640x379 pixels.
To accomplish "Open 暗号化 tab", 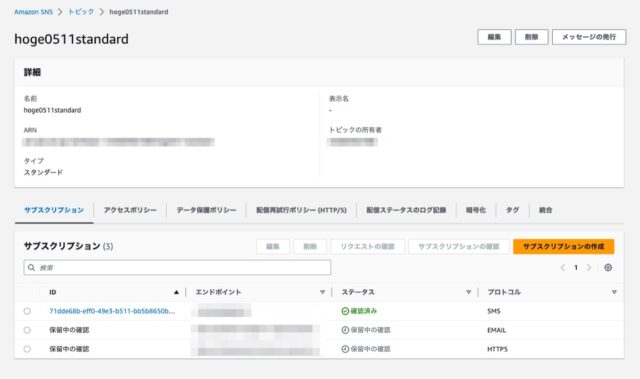I will click(476, 210).
